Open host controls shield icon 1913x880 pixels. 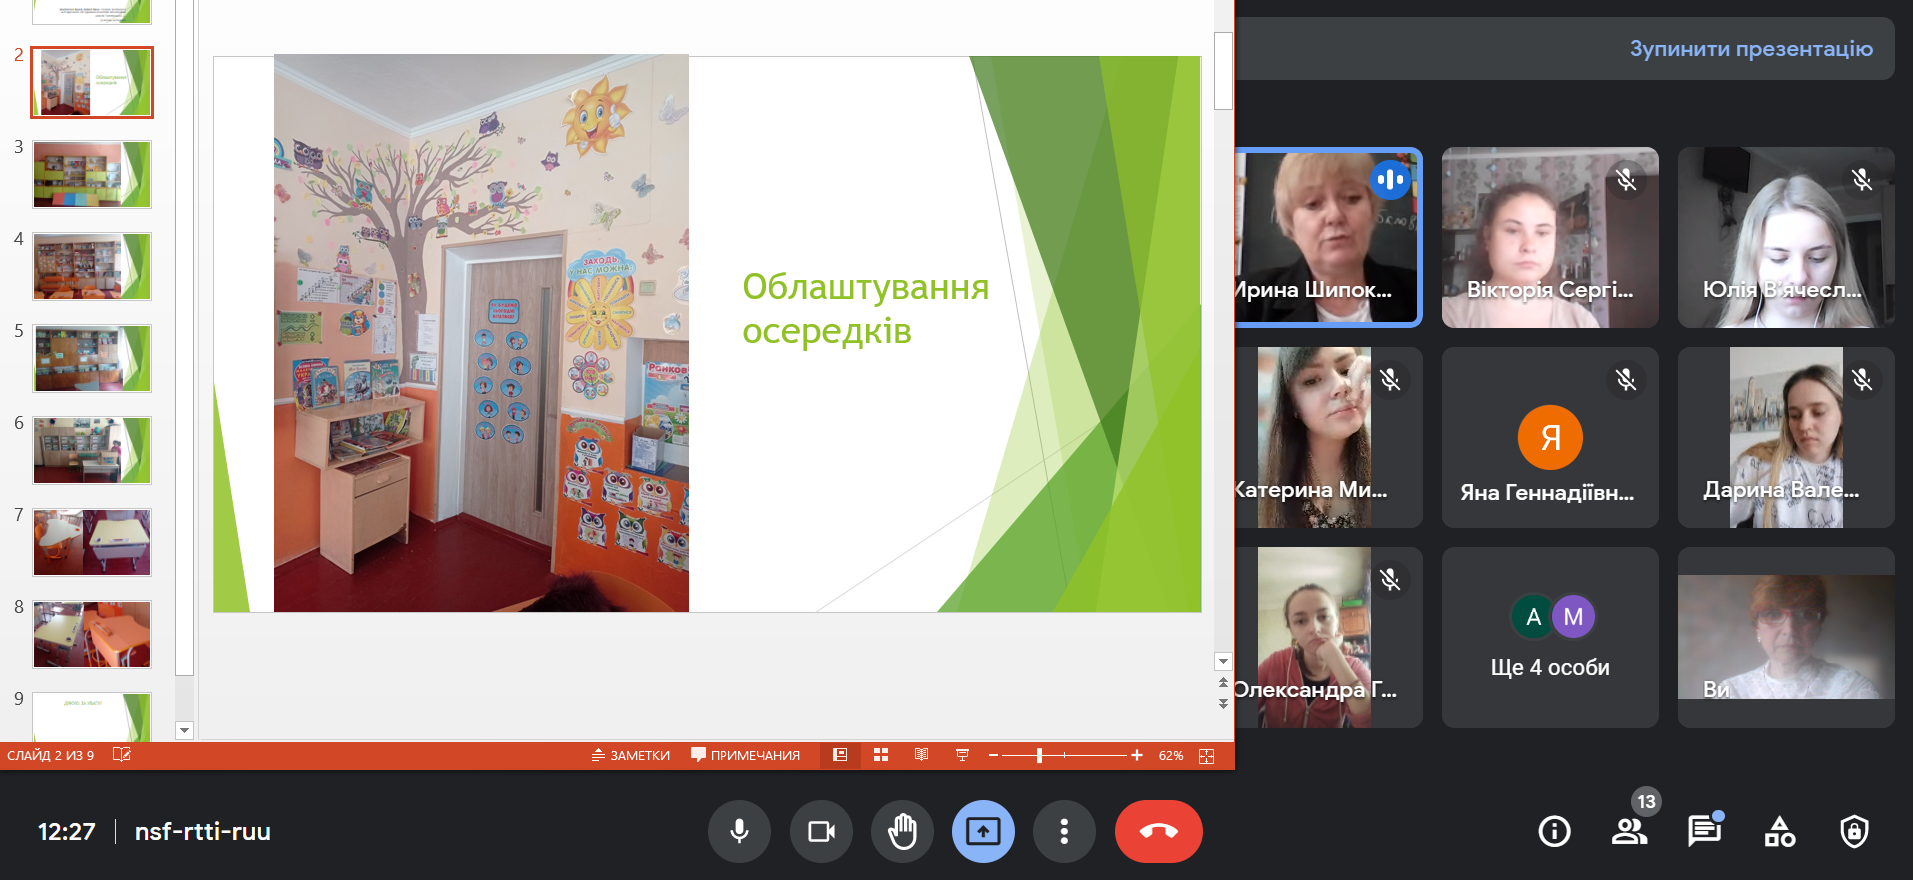(x=1854, y=831)
